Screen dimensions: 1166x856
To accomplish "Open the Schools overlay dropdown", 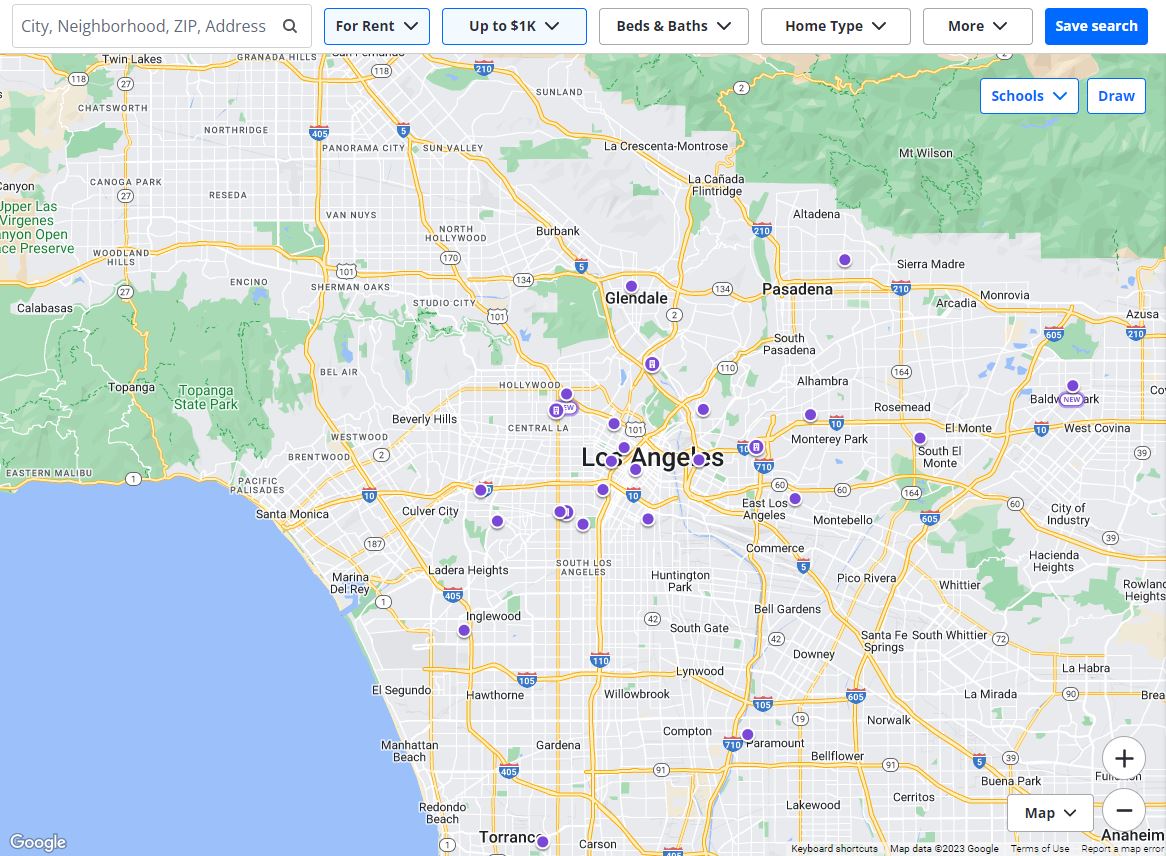I will tap(1029, 96).
